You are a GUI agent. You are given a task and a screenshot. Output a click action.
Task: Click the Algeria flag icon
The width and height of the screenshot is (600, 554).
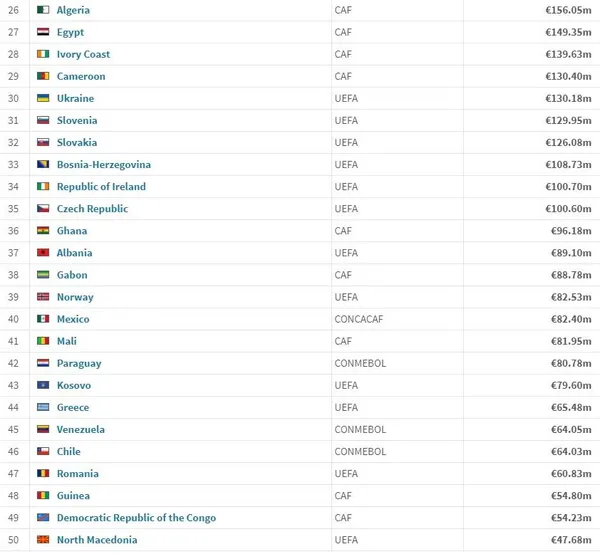point(43,10)
